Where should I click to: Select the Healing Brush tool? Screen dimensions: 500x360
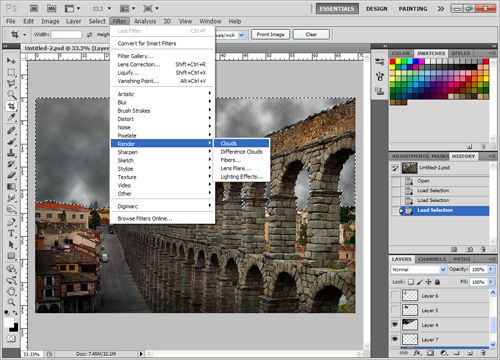(x=11, y=130)
